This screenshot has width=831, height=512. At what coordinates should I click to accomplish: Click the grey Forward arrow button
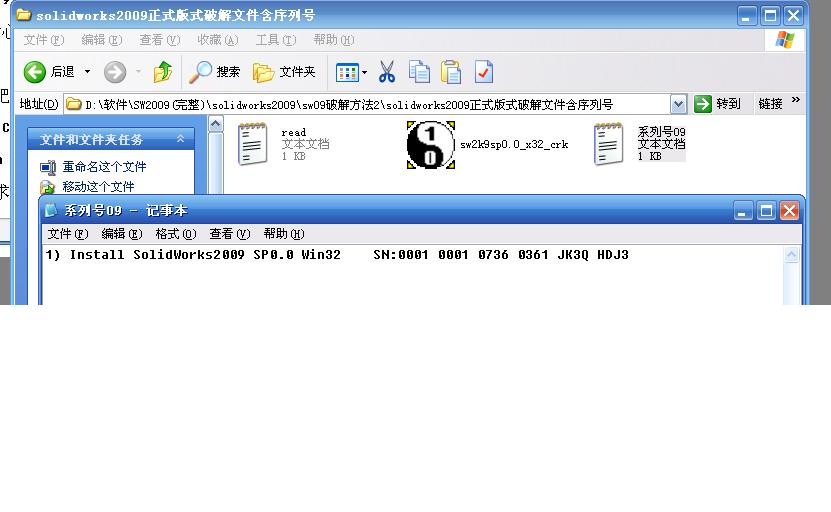[x=115, y=72]
